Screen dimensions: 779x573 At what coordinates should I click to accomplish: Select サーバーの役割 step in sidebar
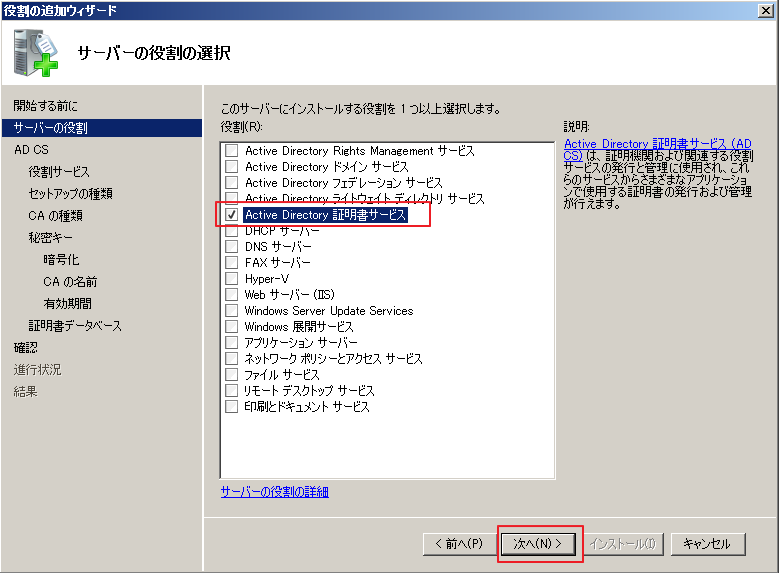coord(102,128)
